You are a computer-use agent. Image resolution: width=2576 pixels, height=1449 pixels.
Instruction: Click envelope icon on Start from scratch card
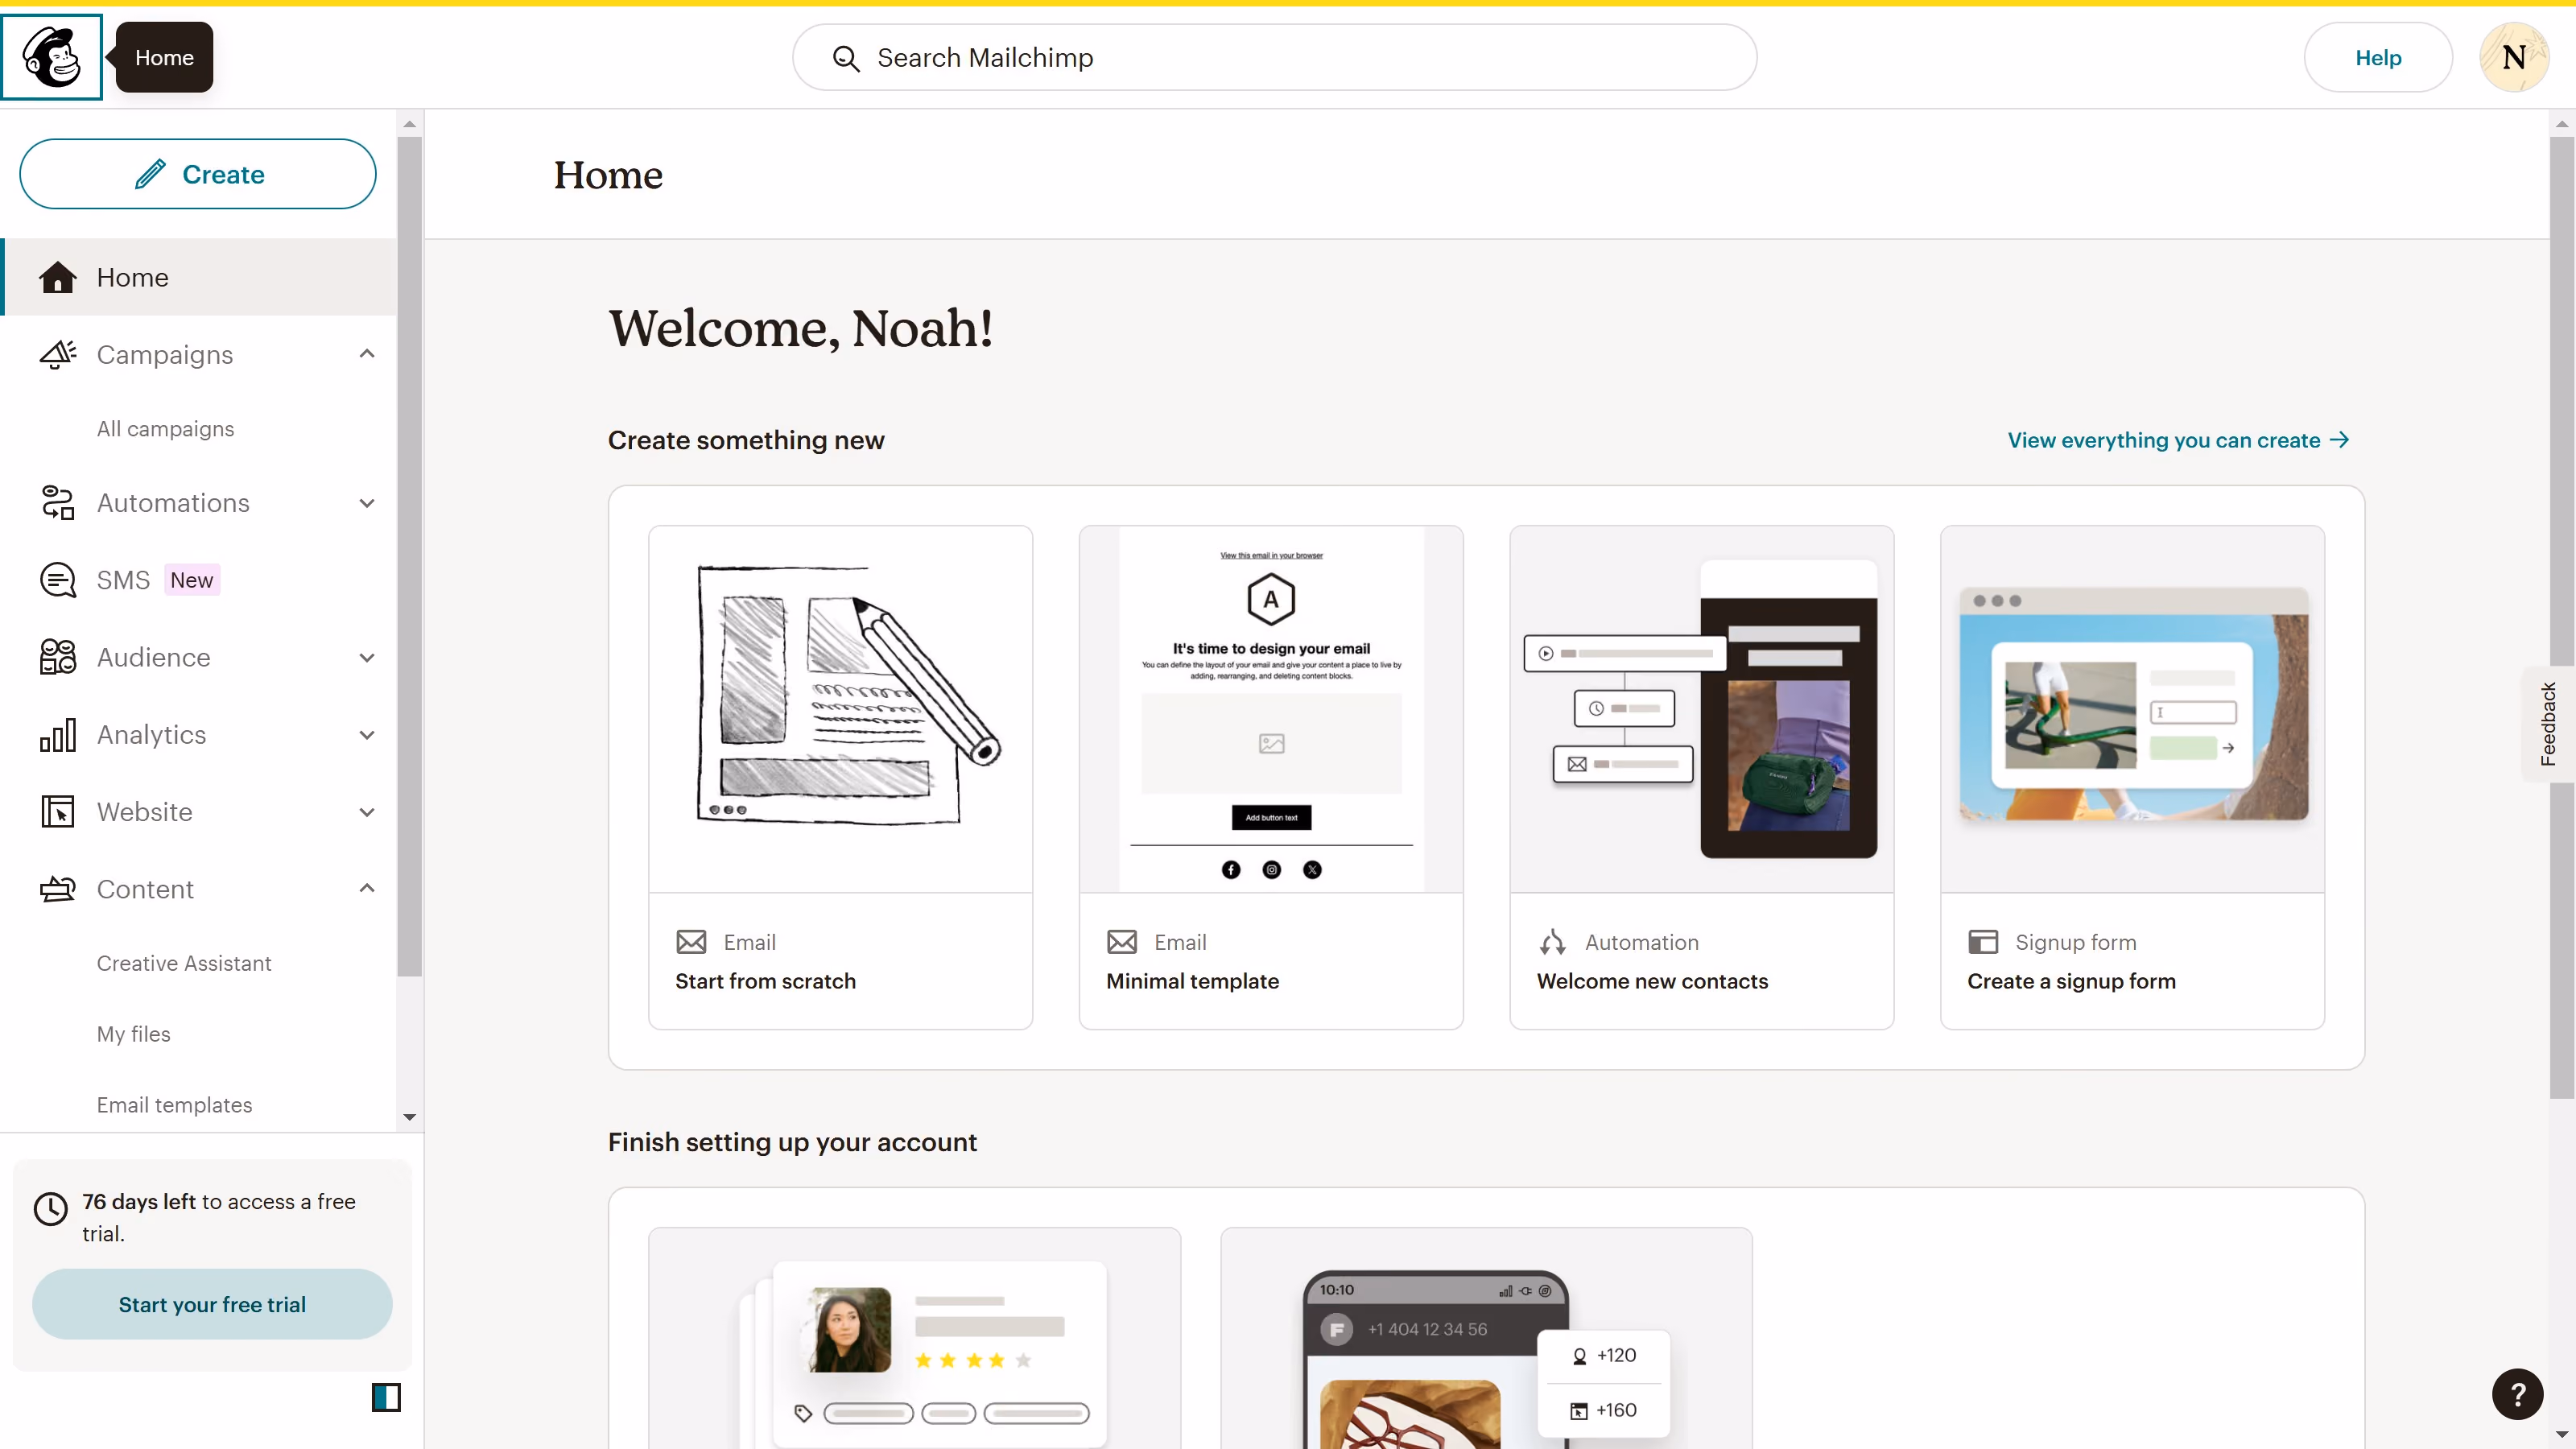(691, 942)
